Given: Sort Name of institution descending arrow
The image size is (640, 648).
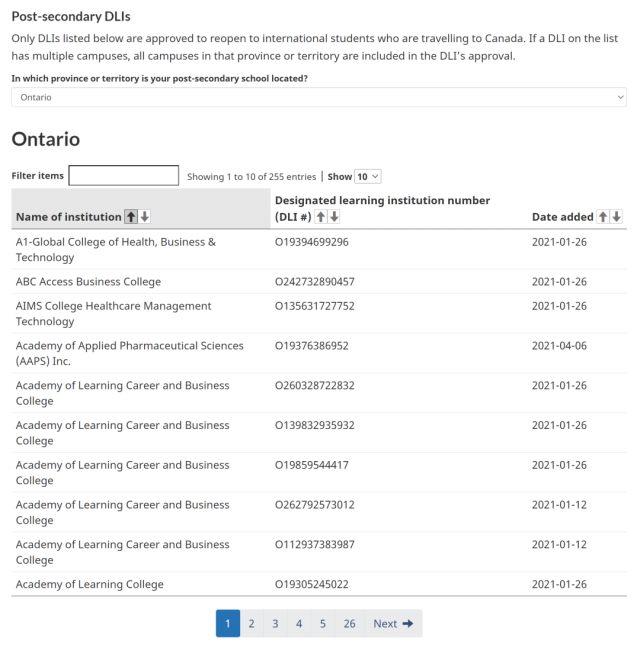Looking at the screenshot, I should point(145,217).
